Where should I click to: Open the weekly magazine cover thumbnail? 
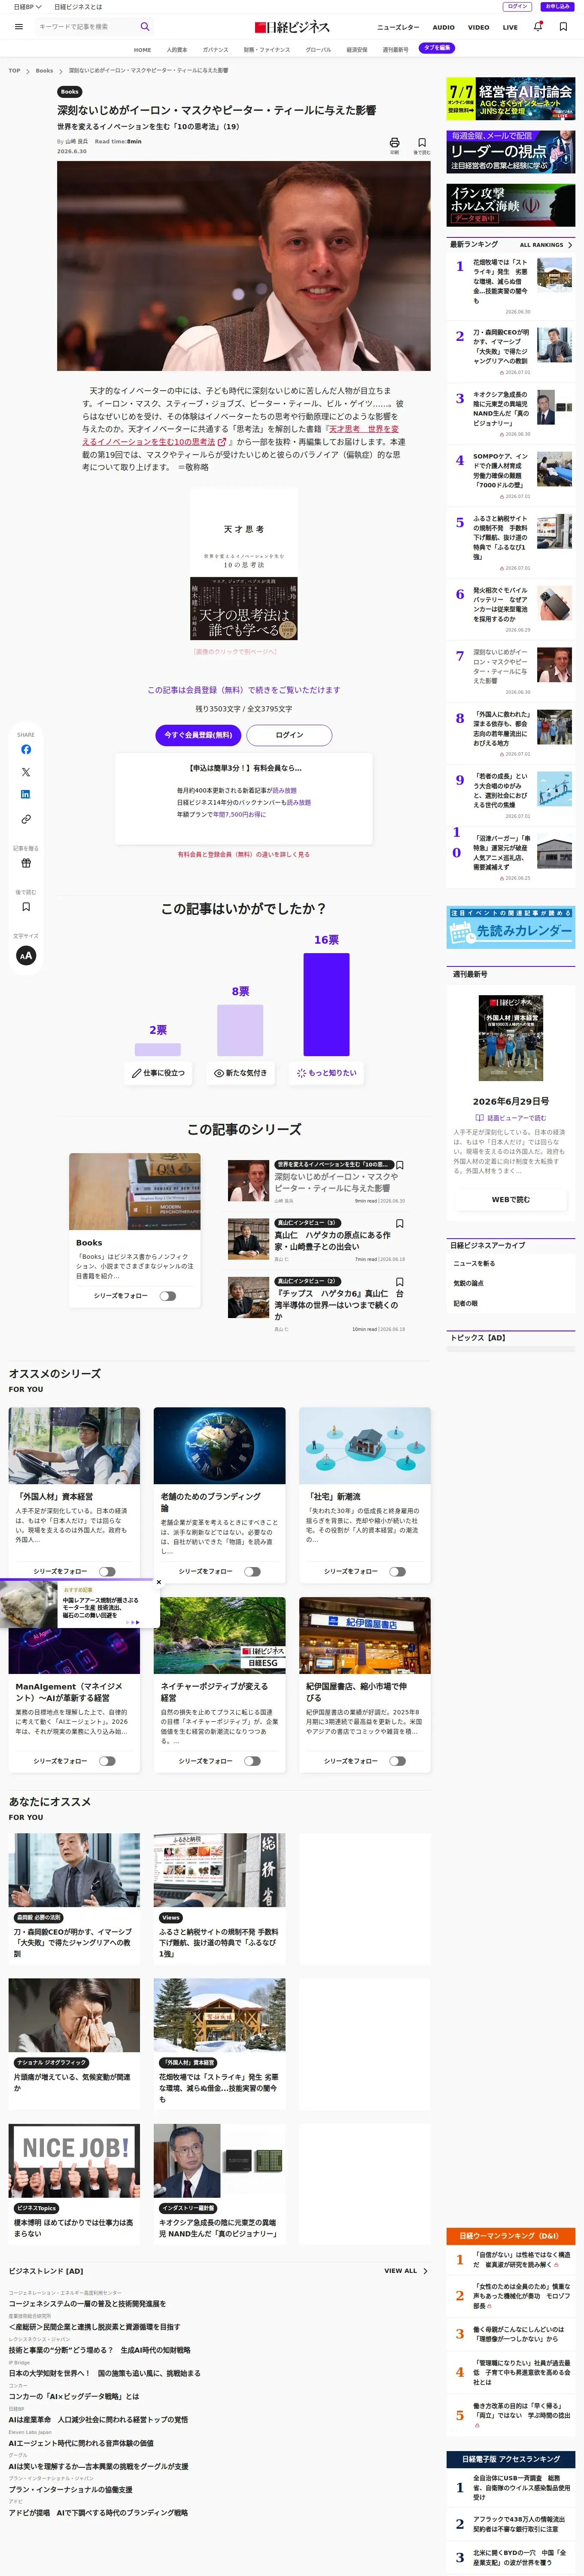tap(511, 1038)
